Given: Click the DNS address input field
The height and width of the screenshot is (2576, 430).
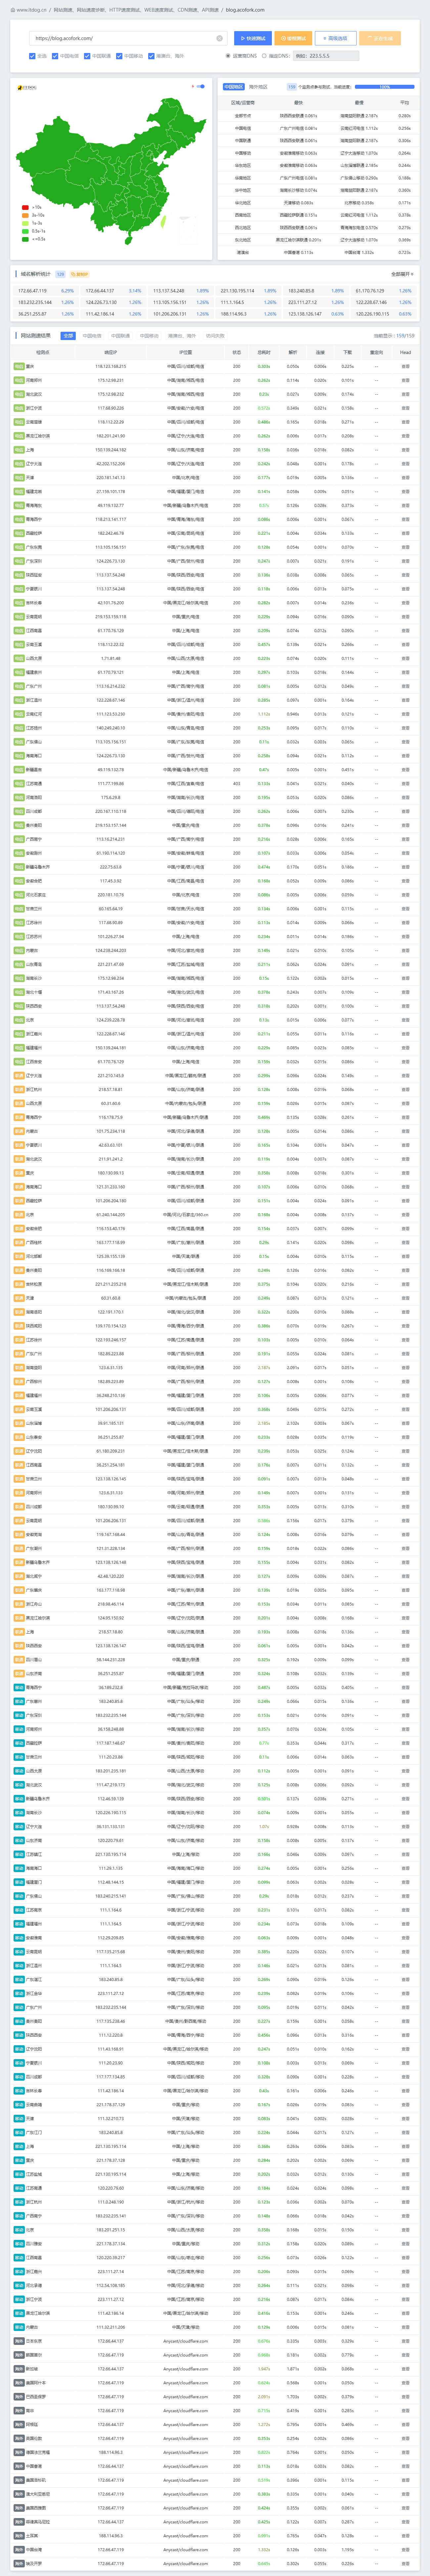Looking at the screenshot, I should click(326, 56).
